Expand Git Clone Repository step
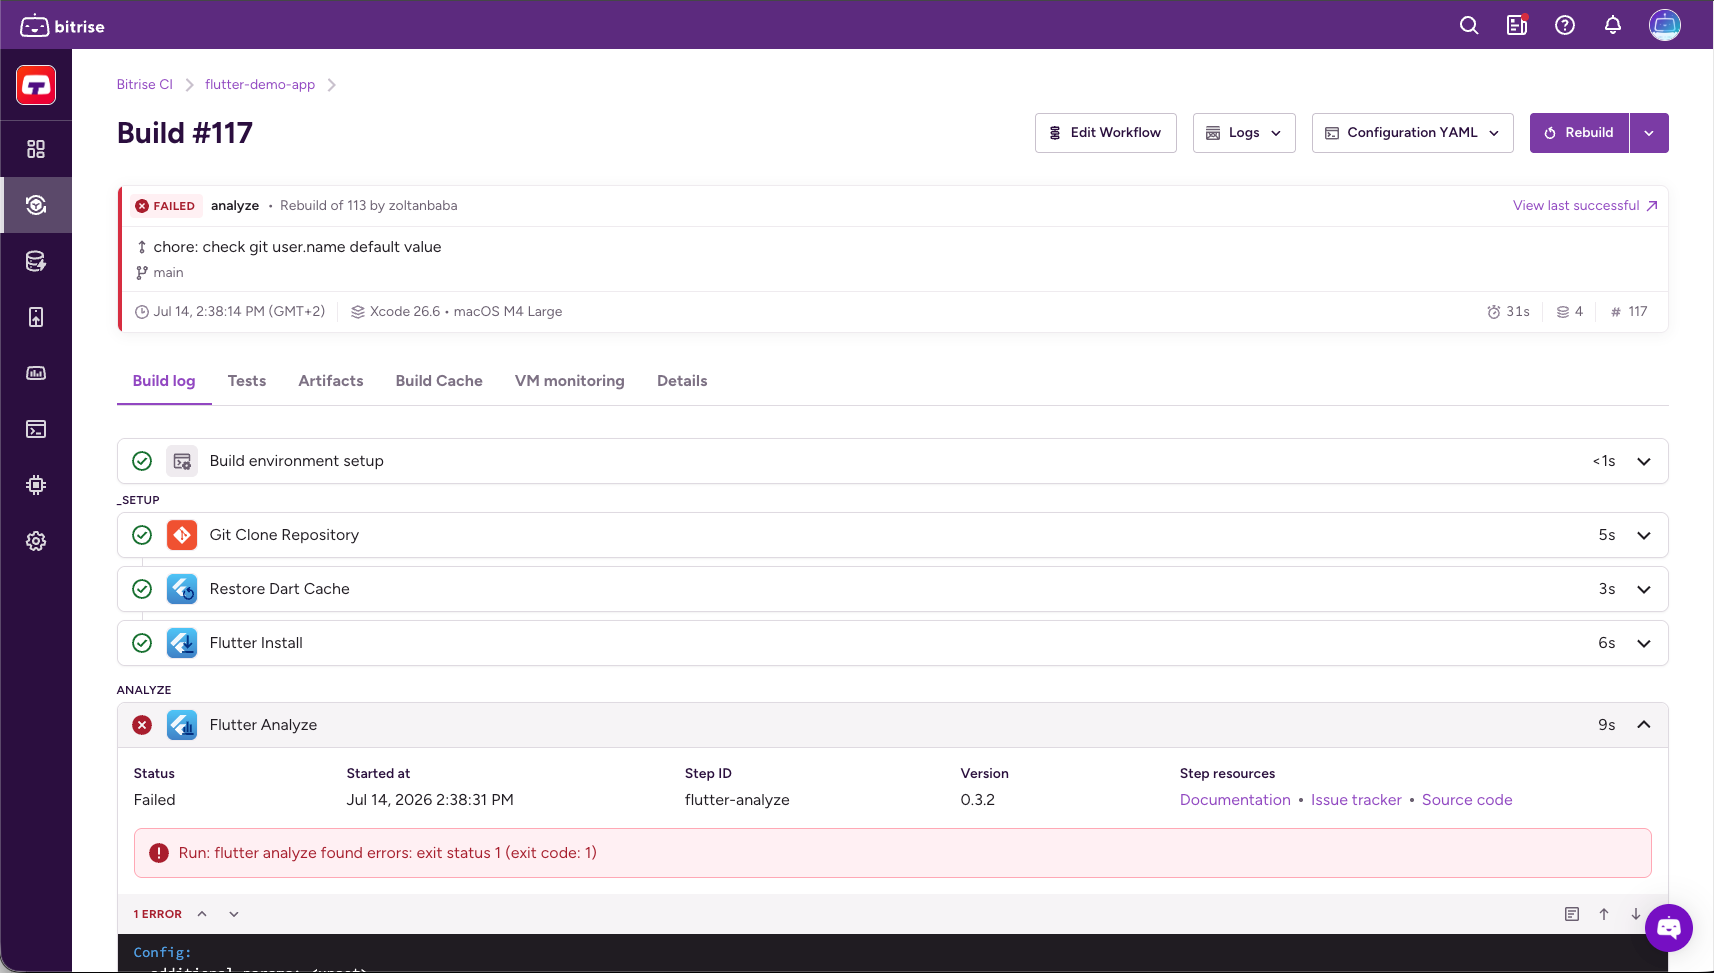 click(x=1644, y=535)
